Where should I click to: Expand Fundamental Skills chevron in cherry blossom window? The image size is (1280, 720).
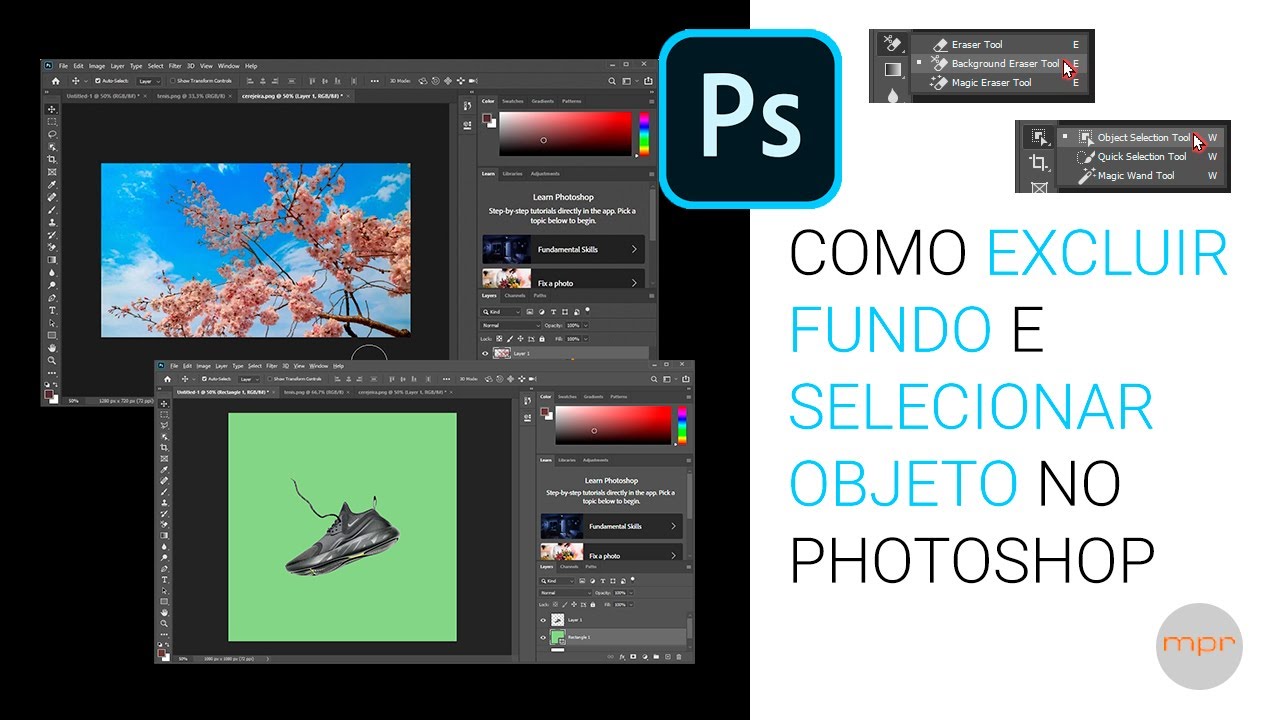634,249
